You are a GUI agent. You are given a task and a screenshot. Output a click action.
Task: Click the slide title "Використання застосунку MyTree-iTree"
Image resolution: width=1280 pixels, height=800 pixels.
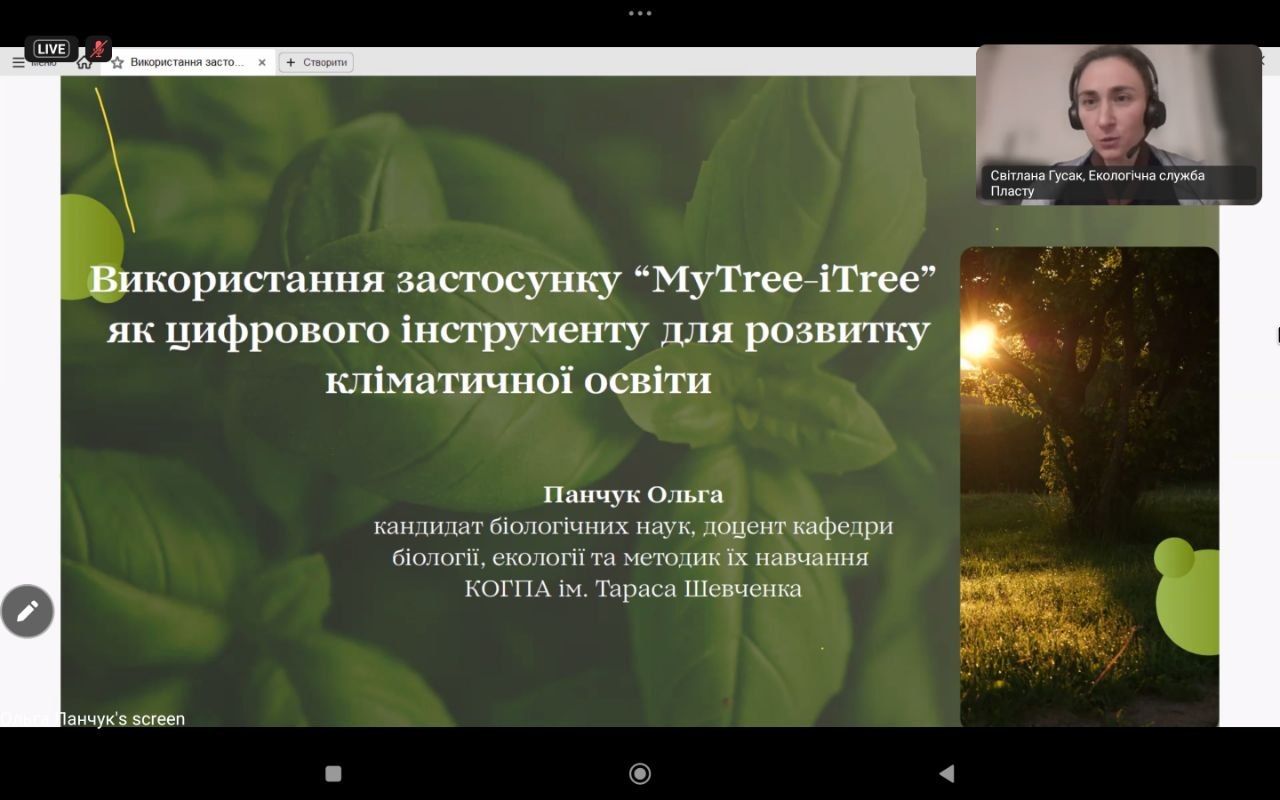click(x=512, y=279)
